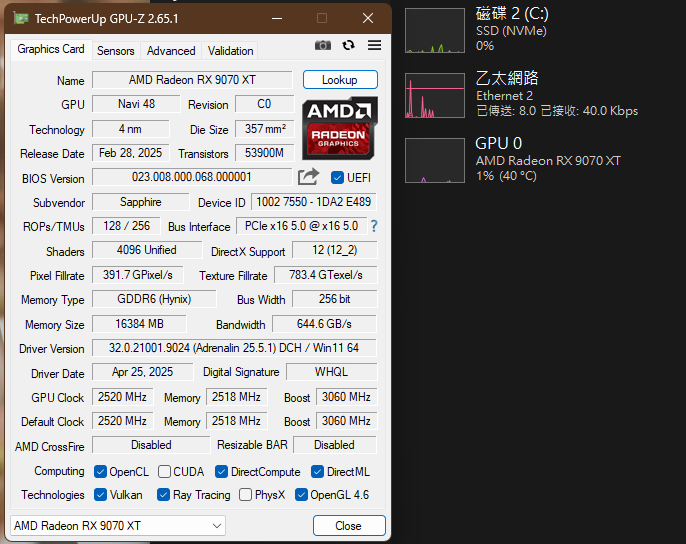Click the Transistors field 53900M
Image resolution: width=686 pixels, height=544 pixels.
tap(264, 153)
